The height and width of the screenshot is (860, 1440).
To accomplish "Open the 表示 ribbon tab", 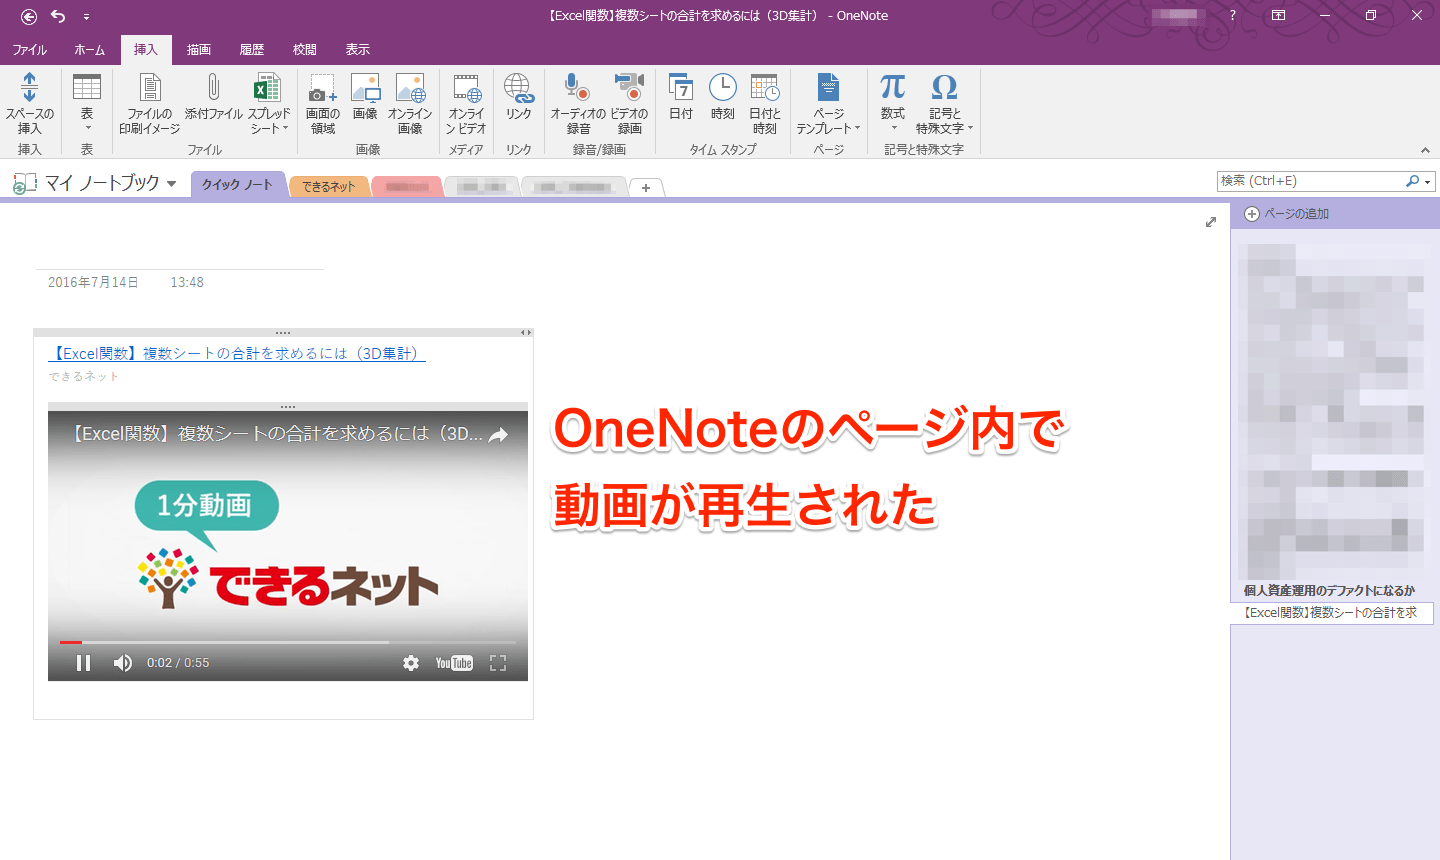I will tap(358, 49).
